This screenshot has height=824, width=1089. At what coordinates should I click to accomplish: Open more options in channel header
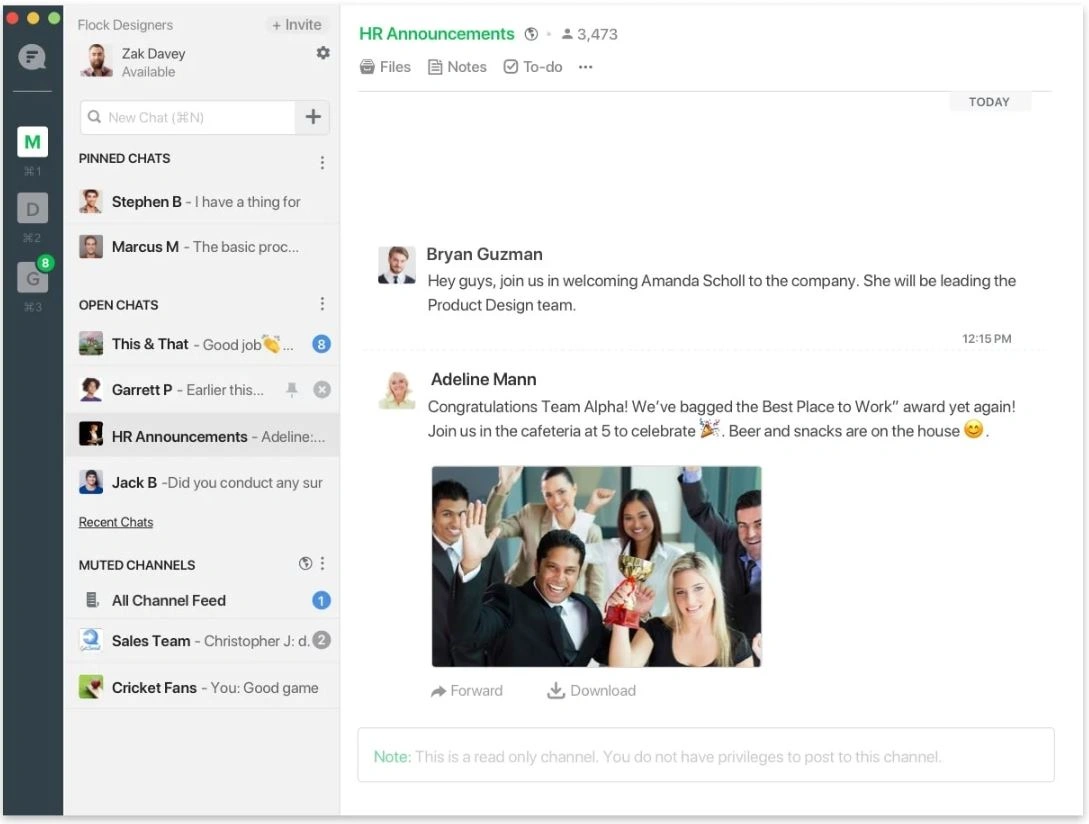[586, 67]
